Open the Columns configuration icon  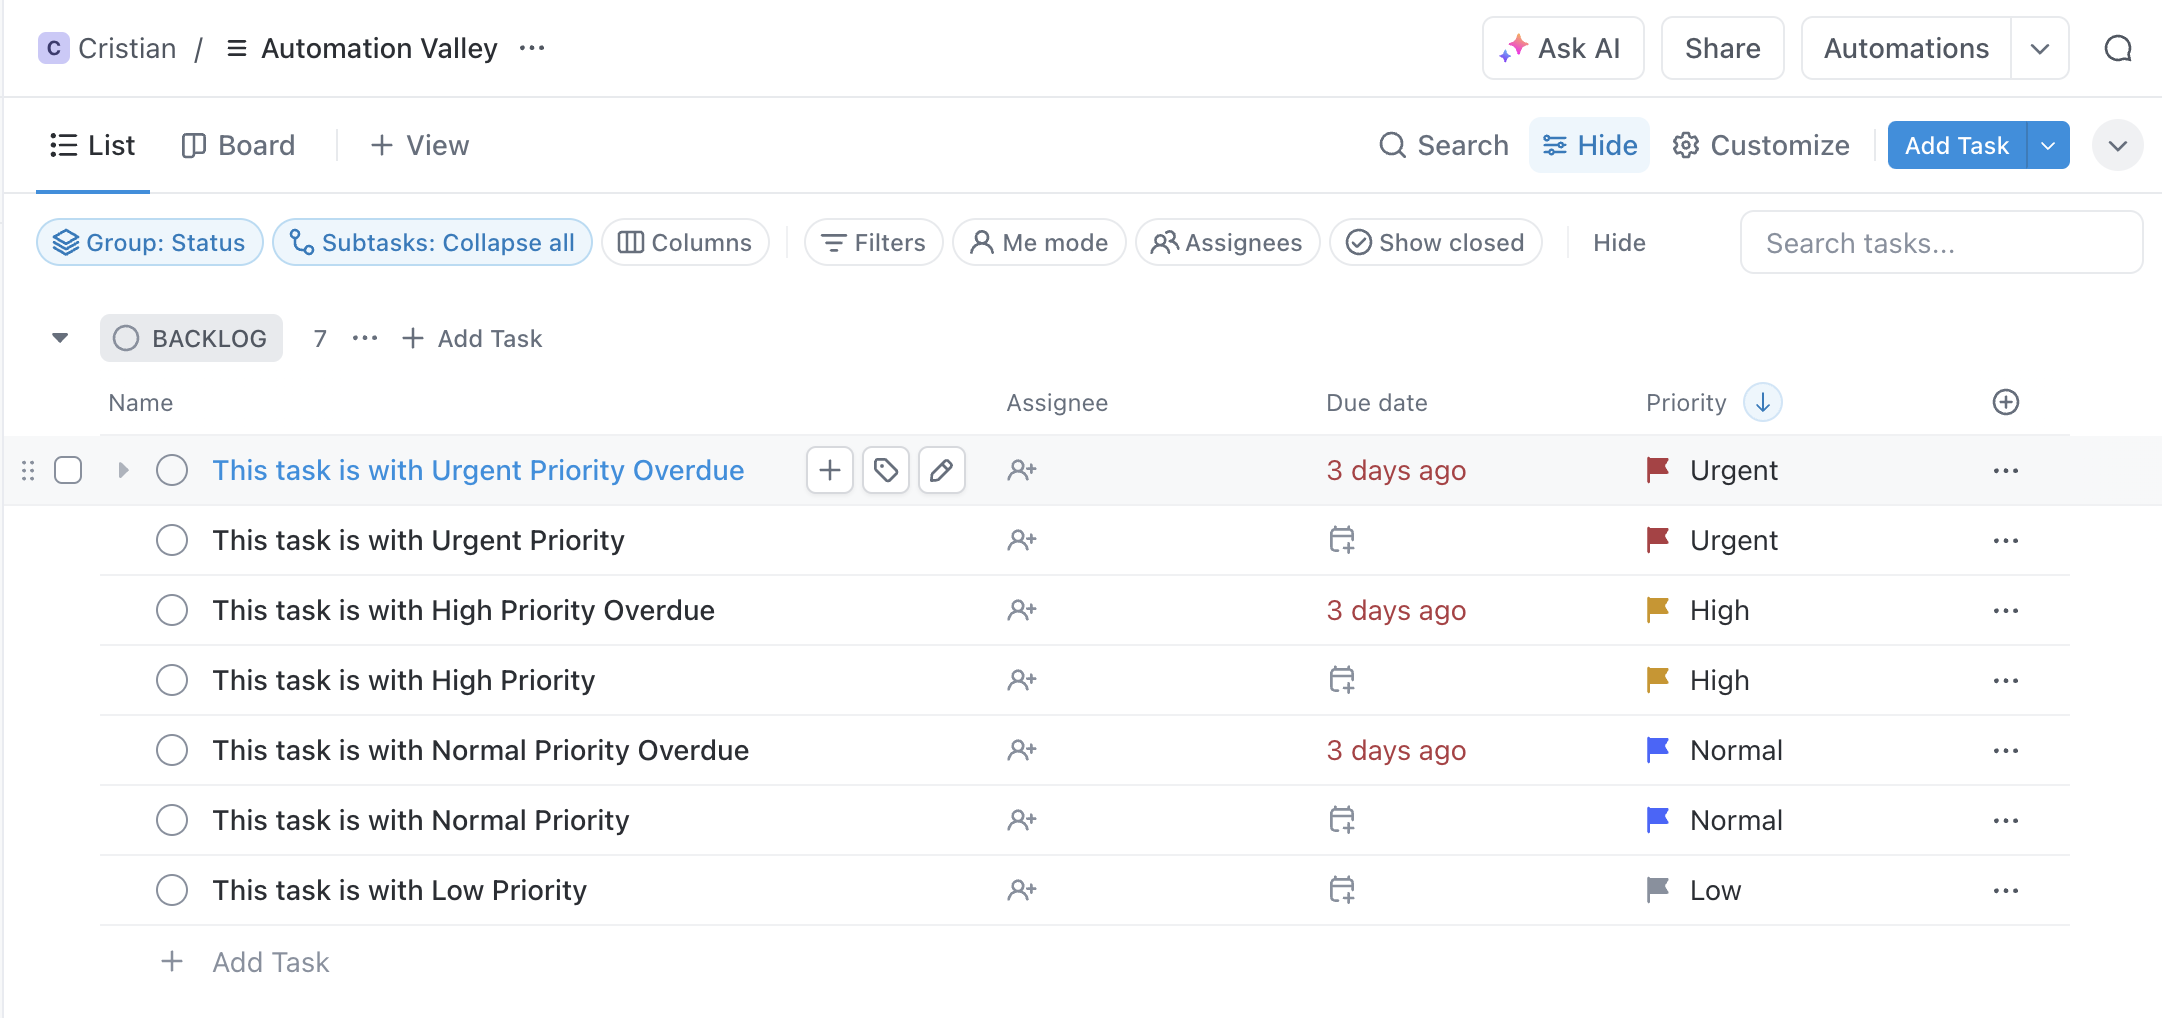pos(630,242)
